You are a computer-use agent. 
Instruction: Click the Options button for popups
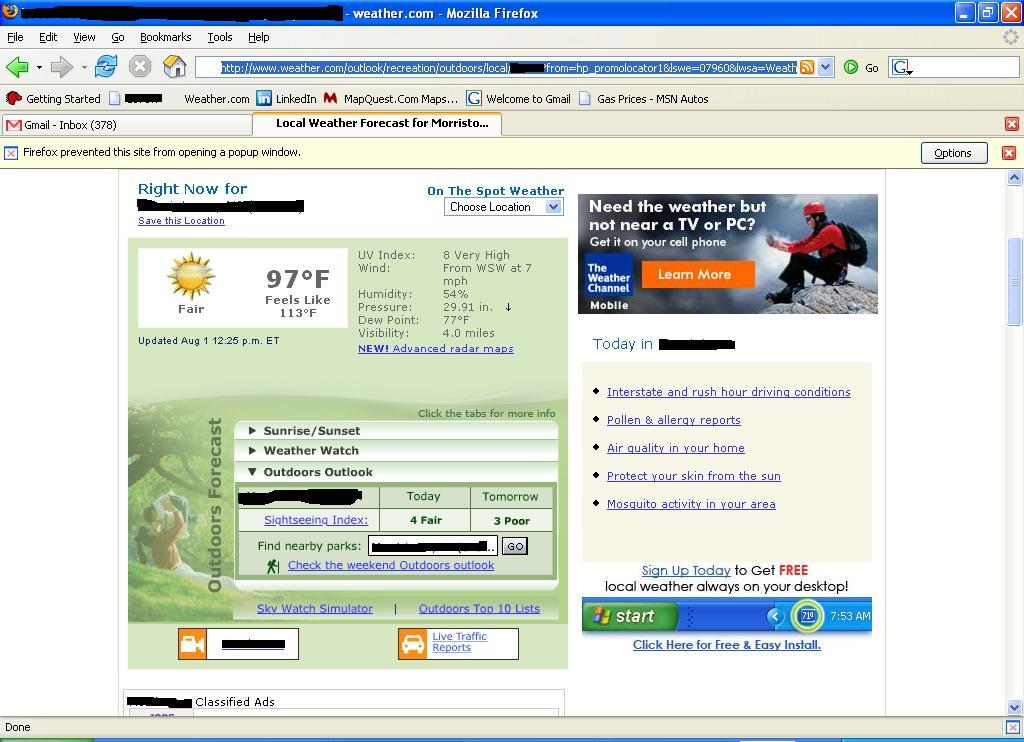[x=953, y=153]
